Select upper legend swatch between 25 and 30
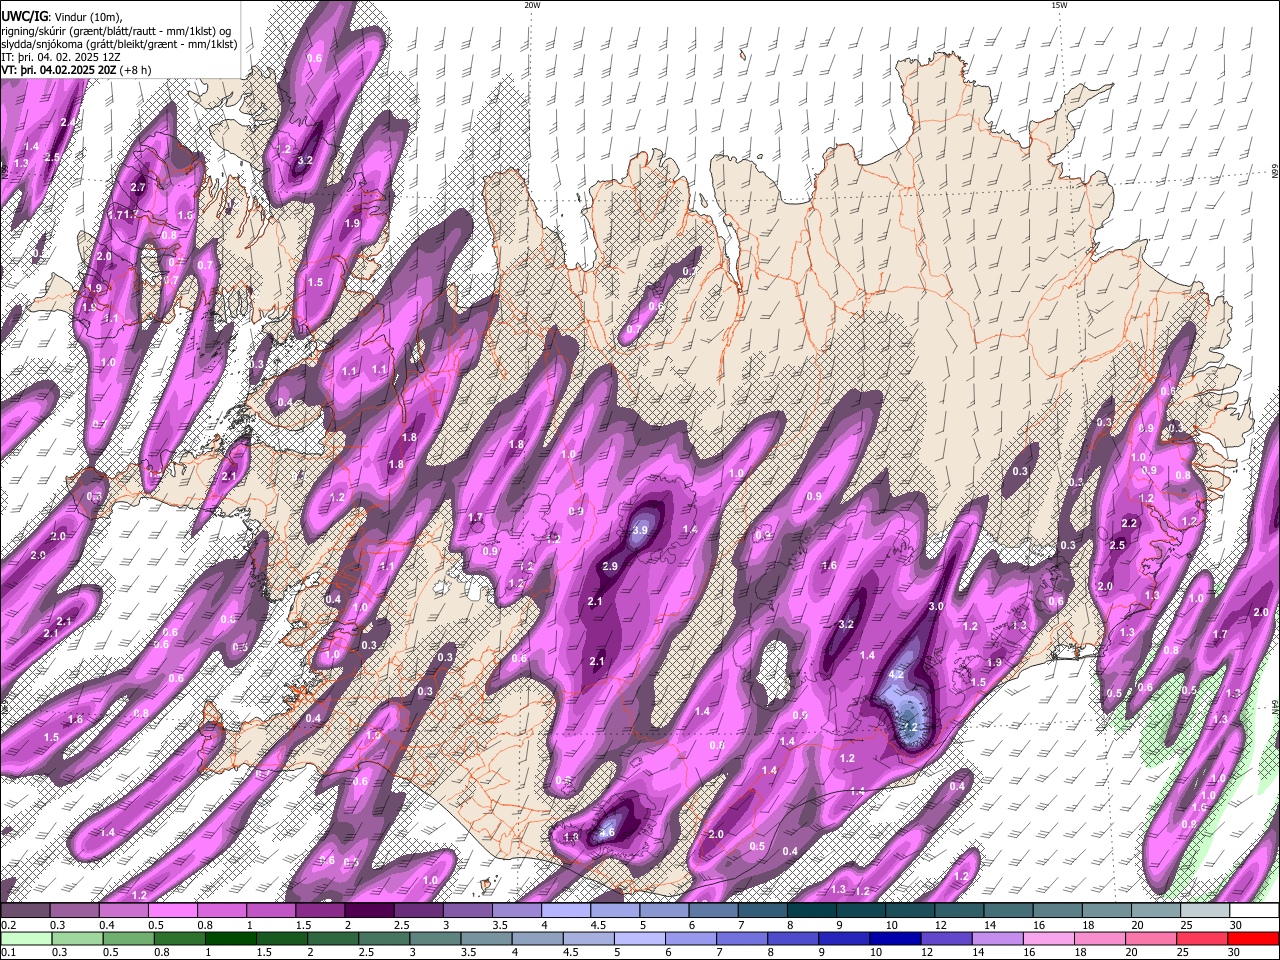 1205,911
